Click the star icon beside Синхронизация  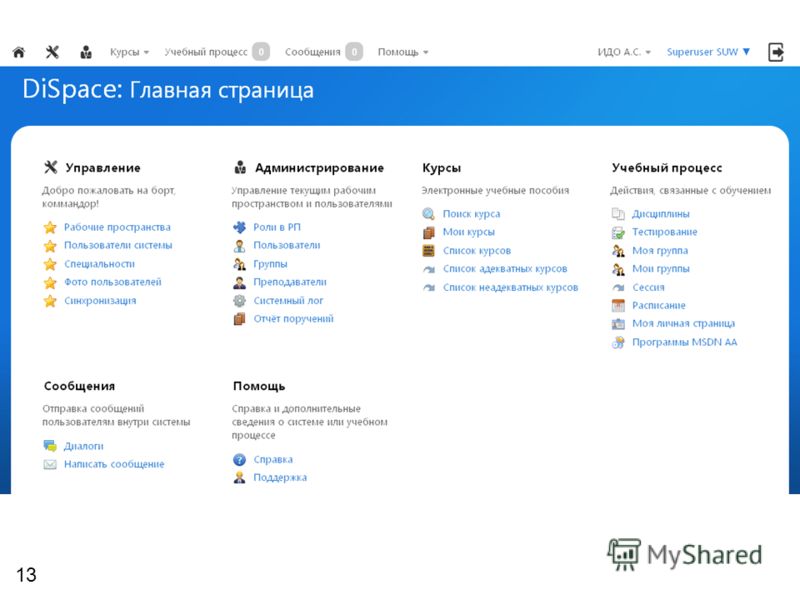[50, 301]
